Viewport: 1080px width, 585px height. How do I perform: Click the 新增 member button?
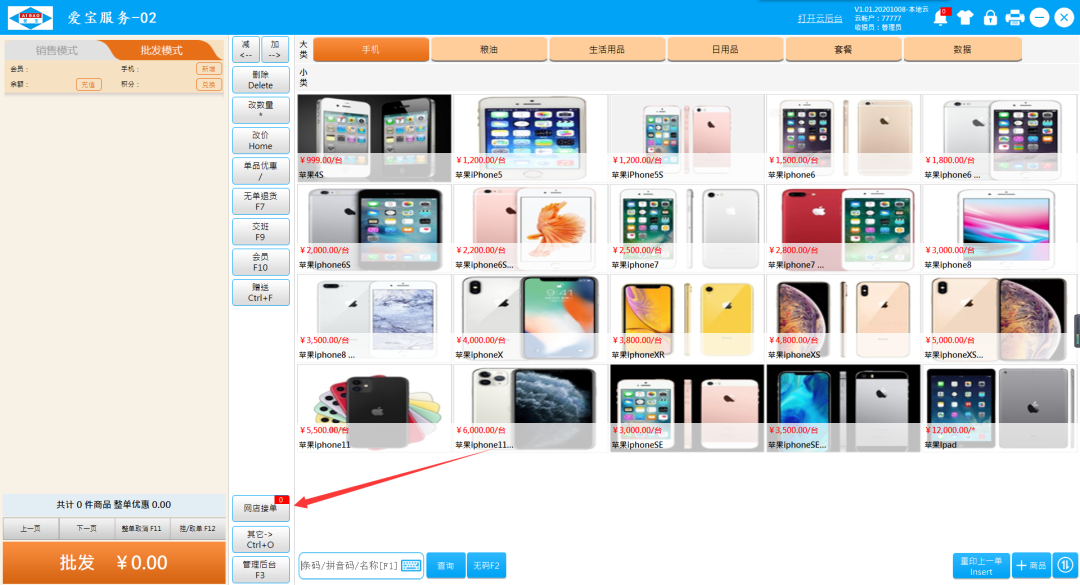(209, 69)
